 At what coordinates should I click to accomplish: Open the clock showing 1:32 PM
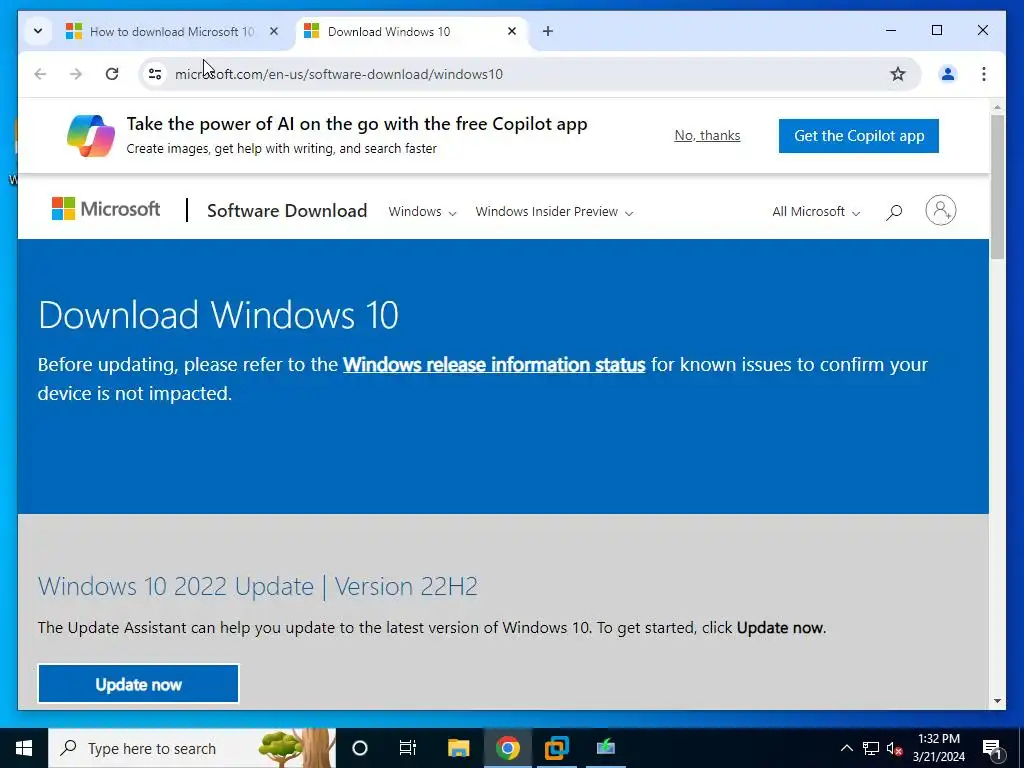[x=938, y=748]
